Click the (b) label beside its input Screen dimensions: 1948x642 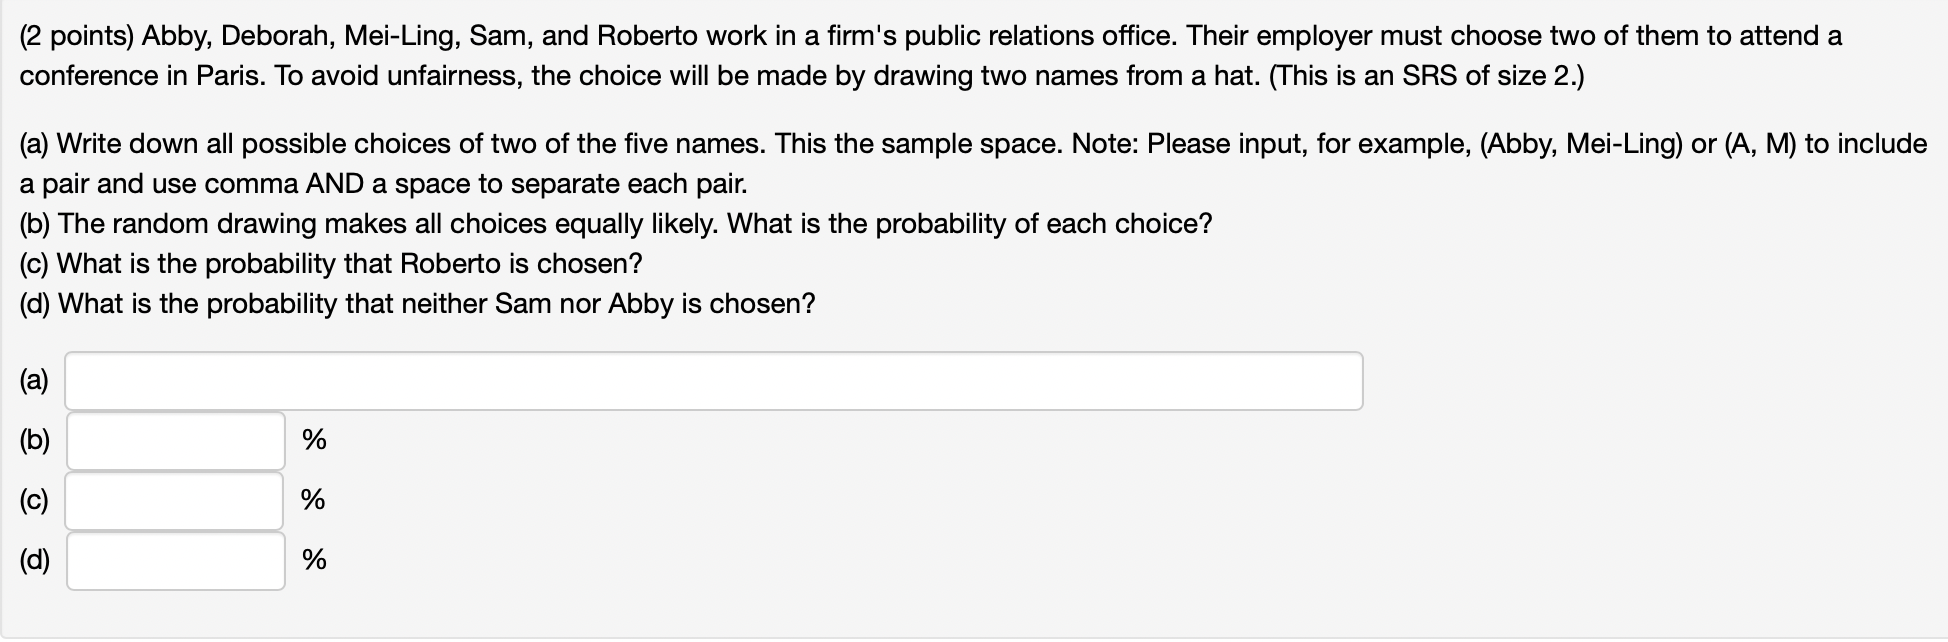(35, 441)
